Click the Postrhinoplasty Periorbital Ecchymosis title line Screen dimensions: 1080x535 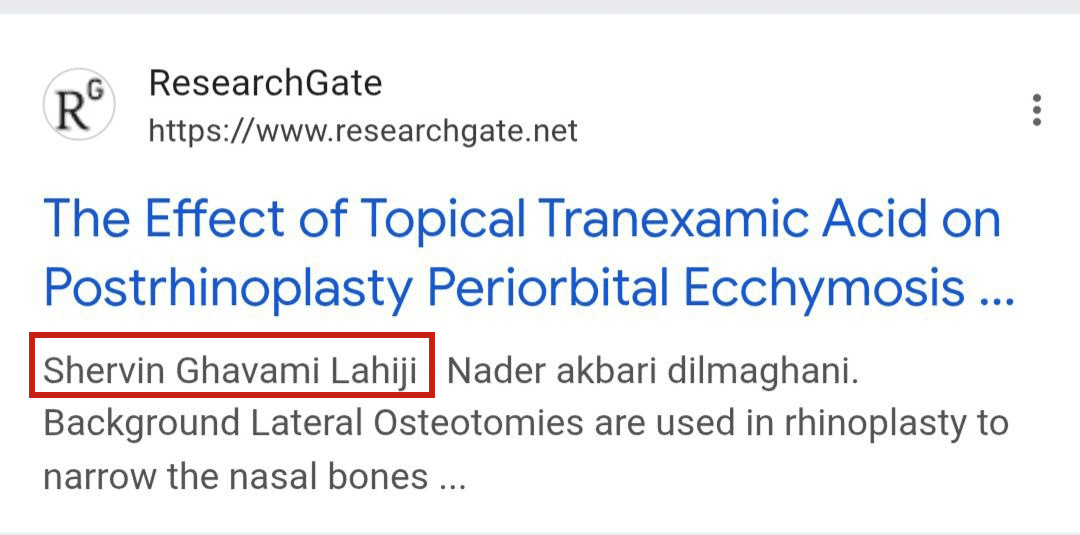(x=529, y=287)
